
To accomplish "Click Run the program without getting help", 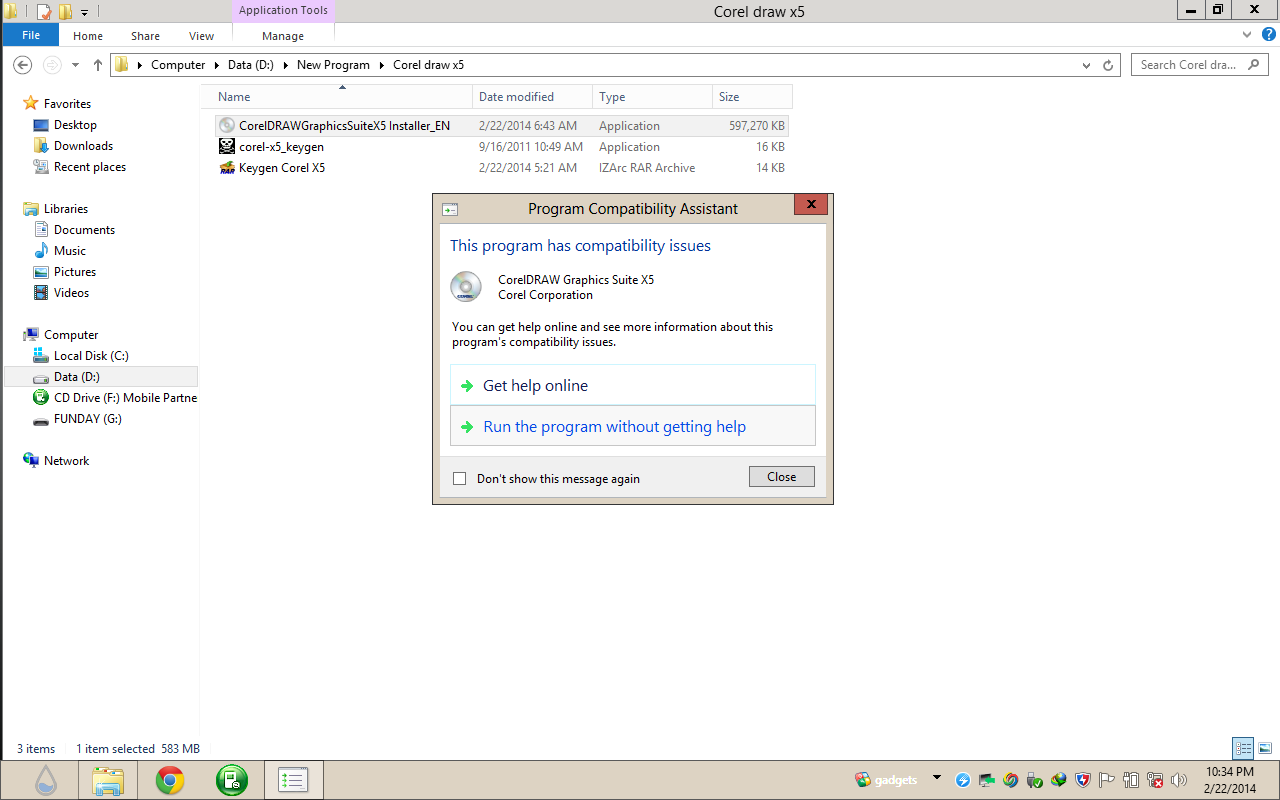I will (x=633, y=426).
